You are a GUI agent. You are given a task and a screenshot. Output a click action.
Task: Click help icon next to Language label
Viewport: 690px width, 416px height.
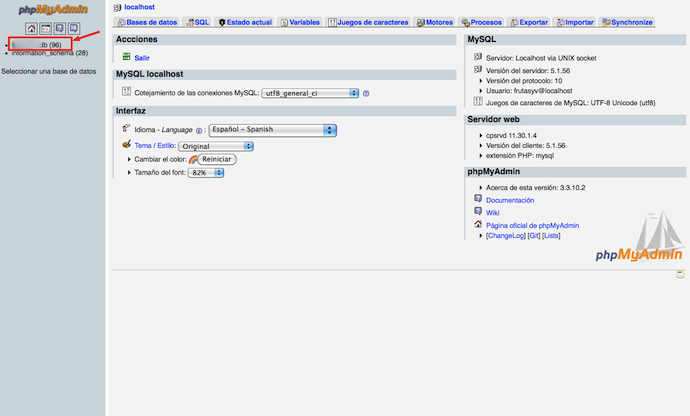(199, 130)
